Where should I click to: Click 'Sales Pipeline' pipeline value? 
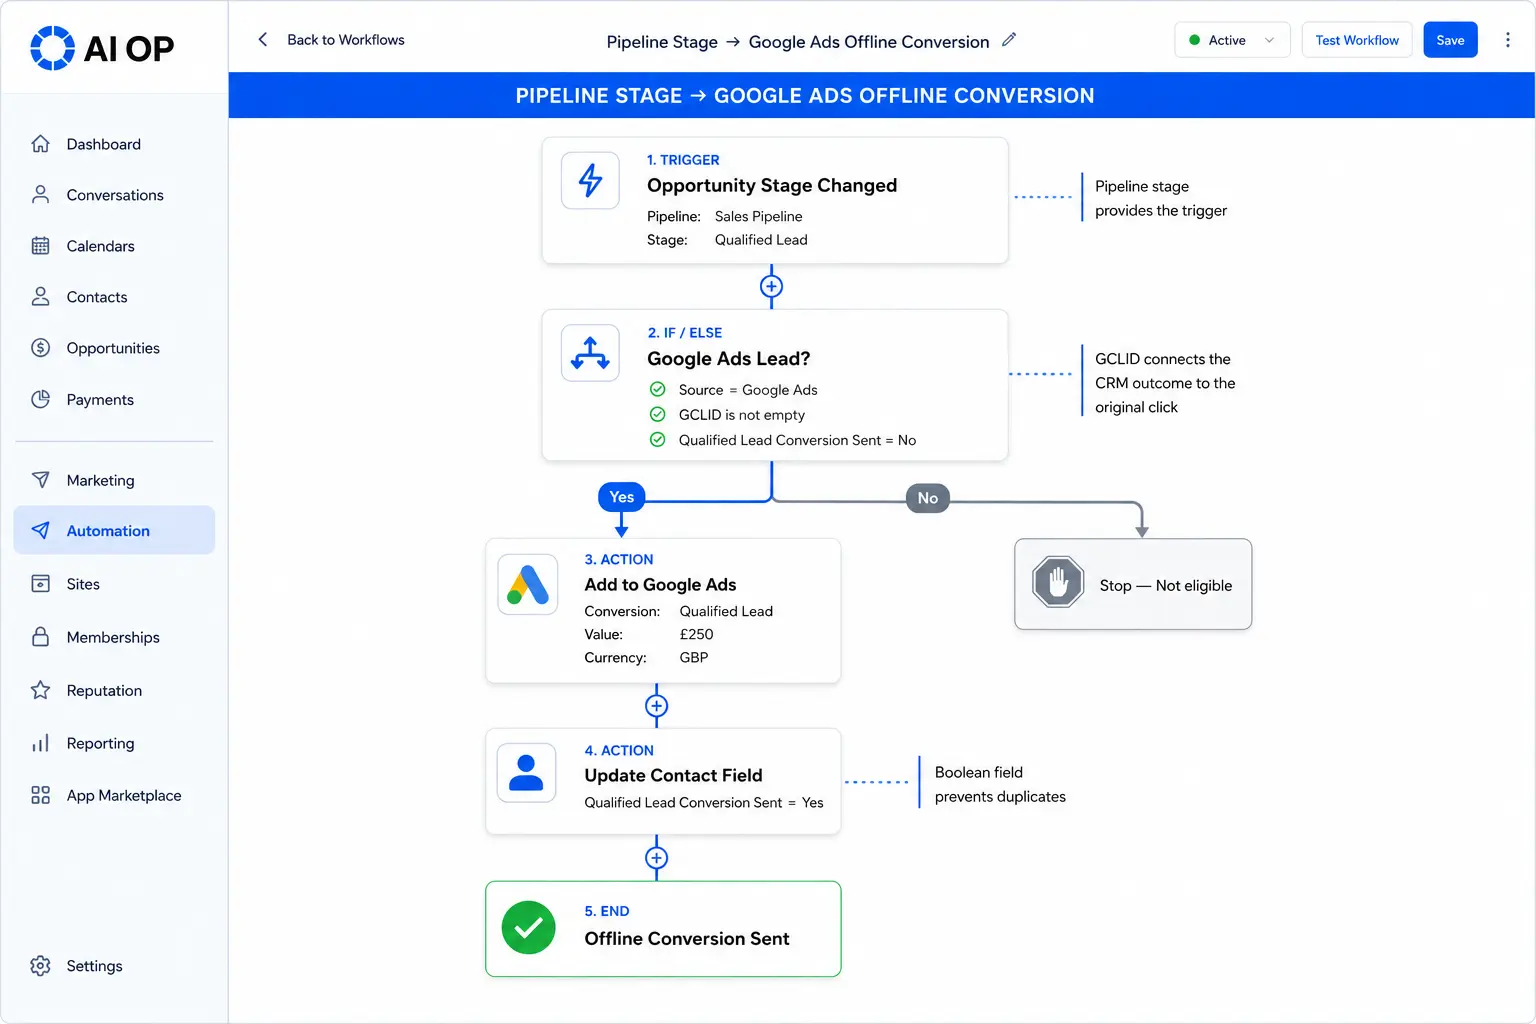coord(758,216)
